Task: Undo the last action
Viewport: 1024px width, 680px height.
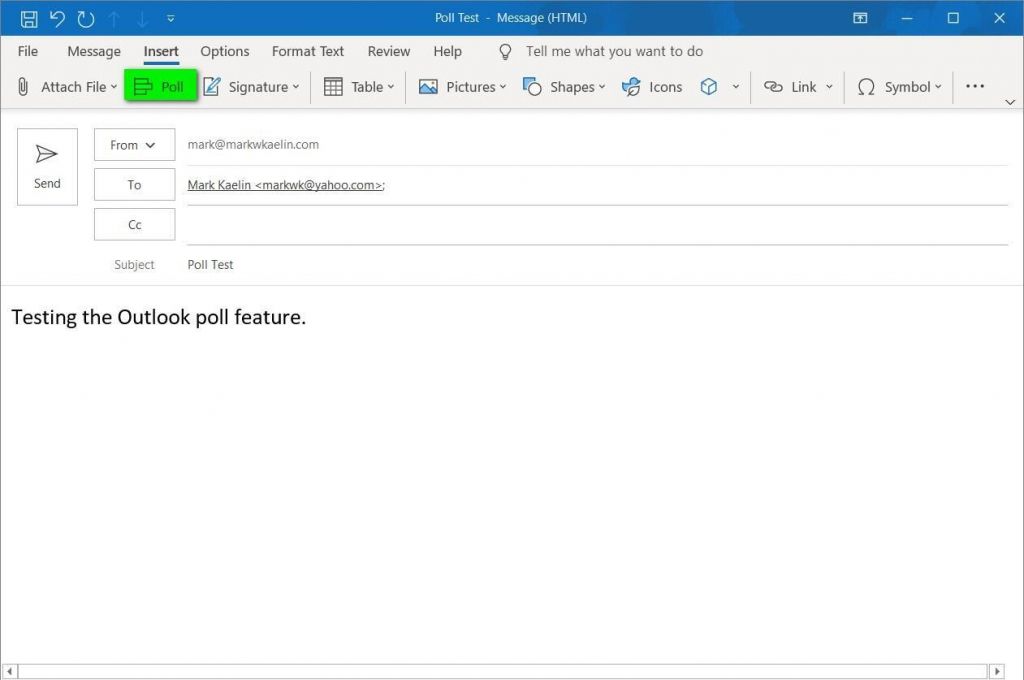Action: click(x=55, y=17)
